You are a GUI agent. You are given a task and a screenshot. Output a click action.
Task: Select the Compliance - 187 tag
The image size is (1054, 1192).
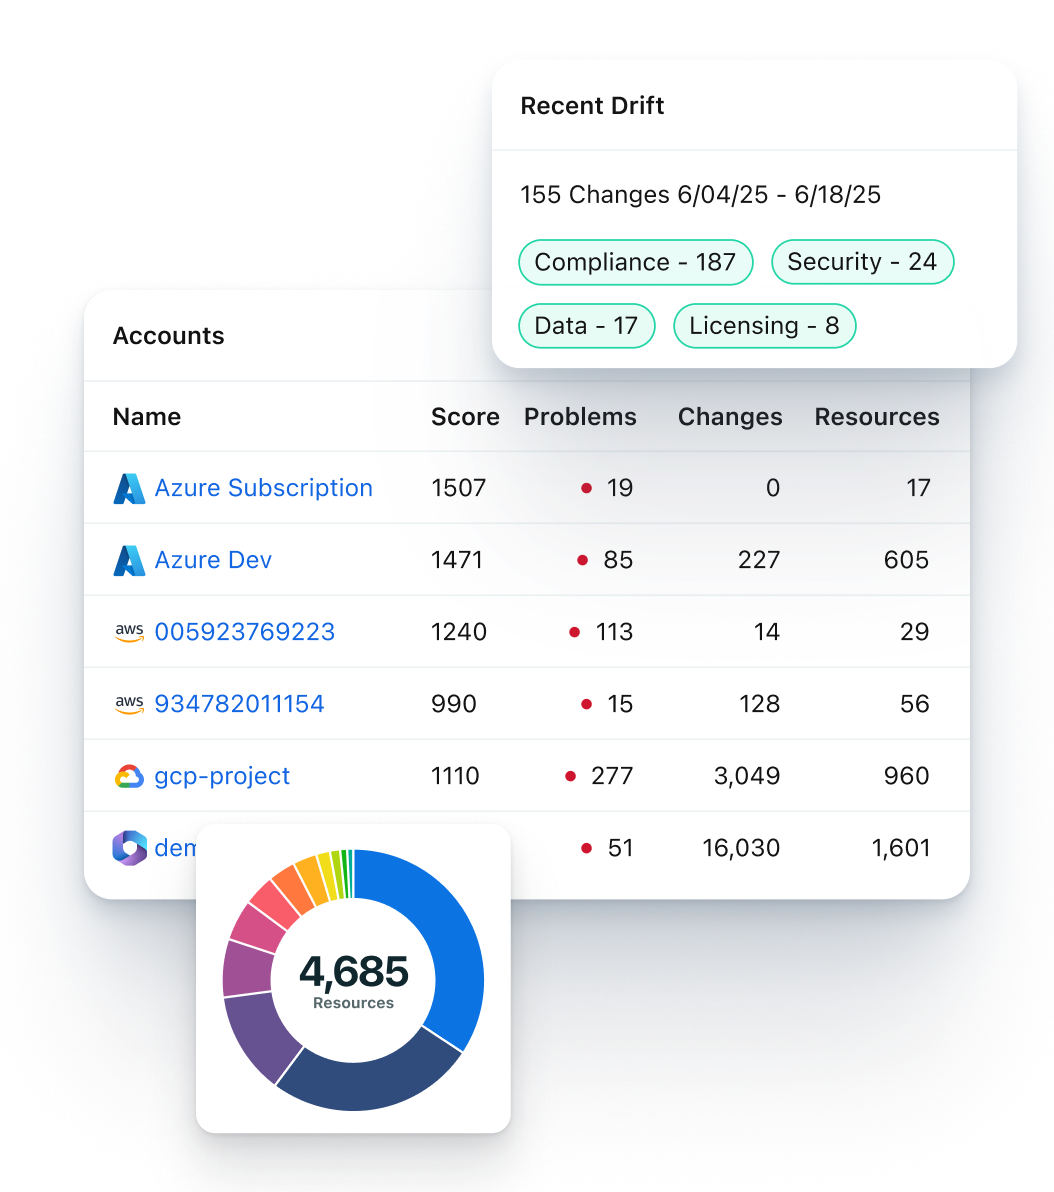coord(635,262)
